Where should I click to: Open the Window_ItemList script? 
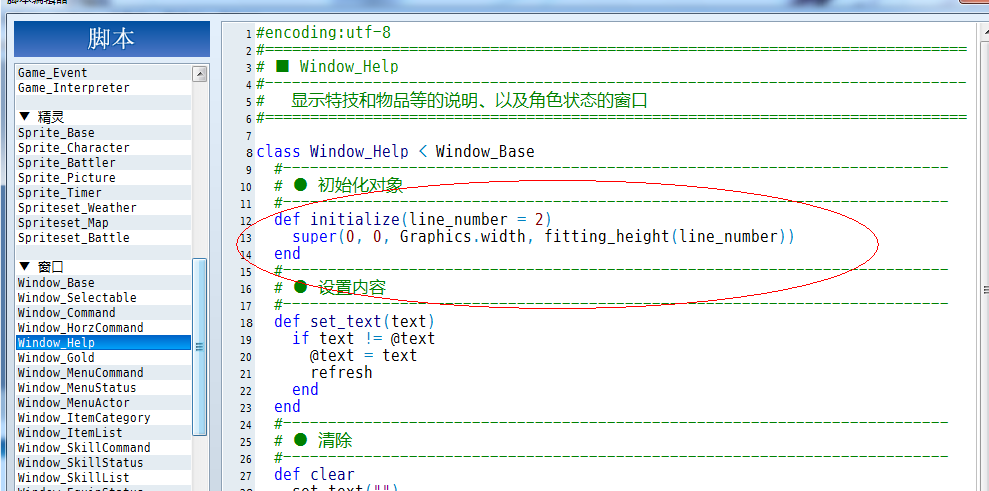pyautogui.click(x=103, y=433)
